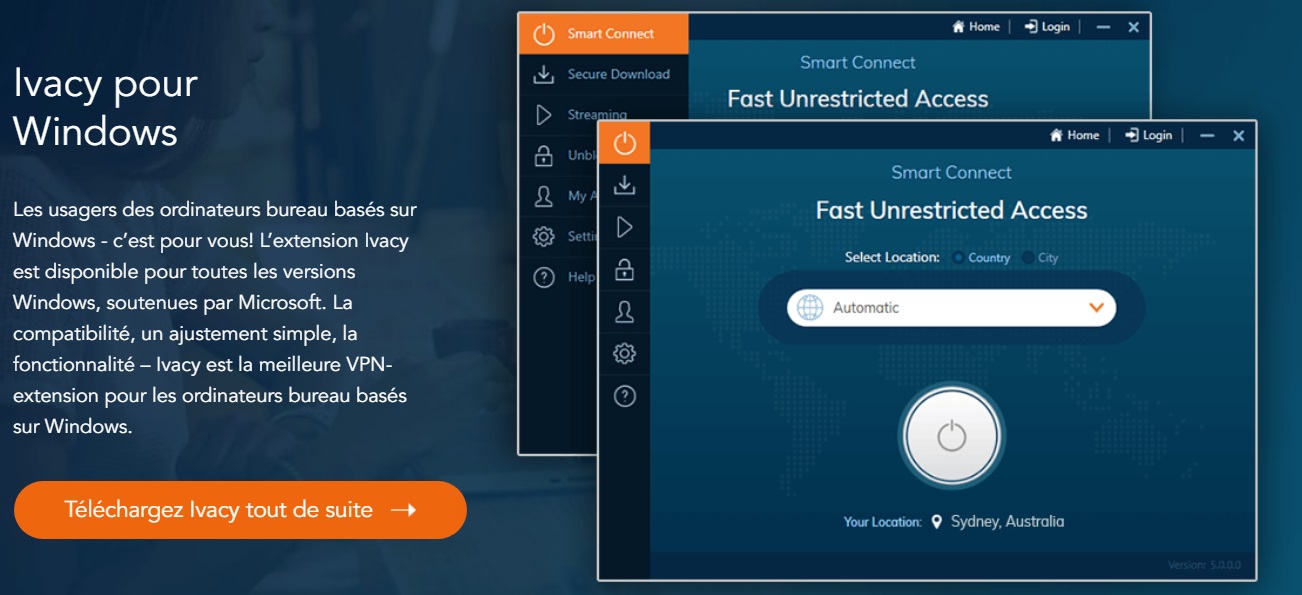Switch to Secure Download tab in back window

604,74
